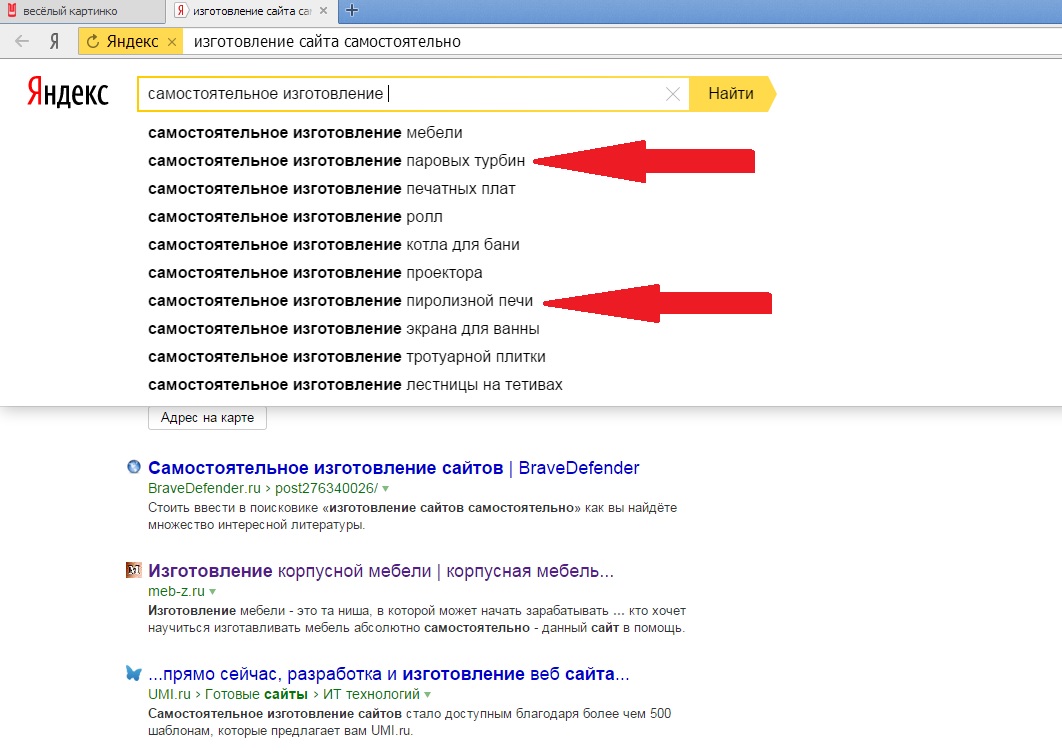Open ИТ технологий breadcrumb link
This screenshot has height=753, width=1062.
[371, 694]
